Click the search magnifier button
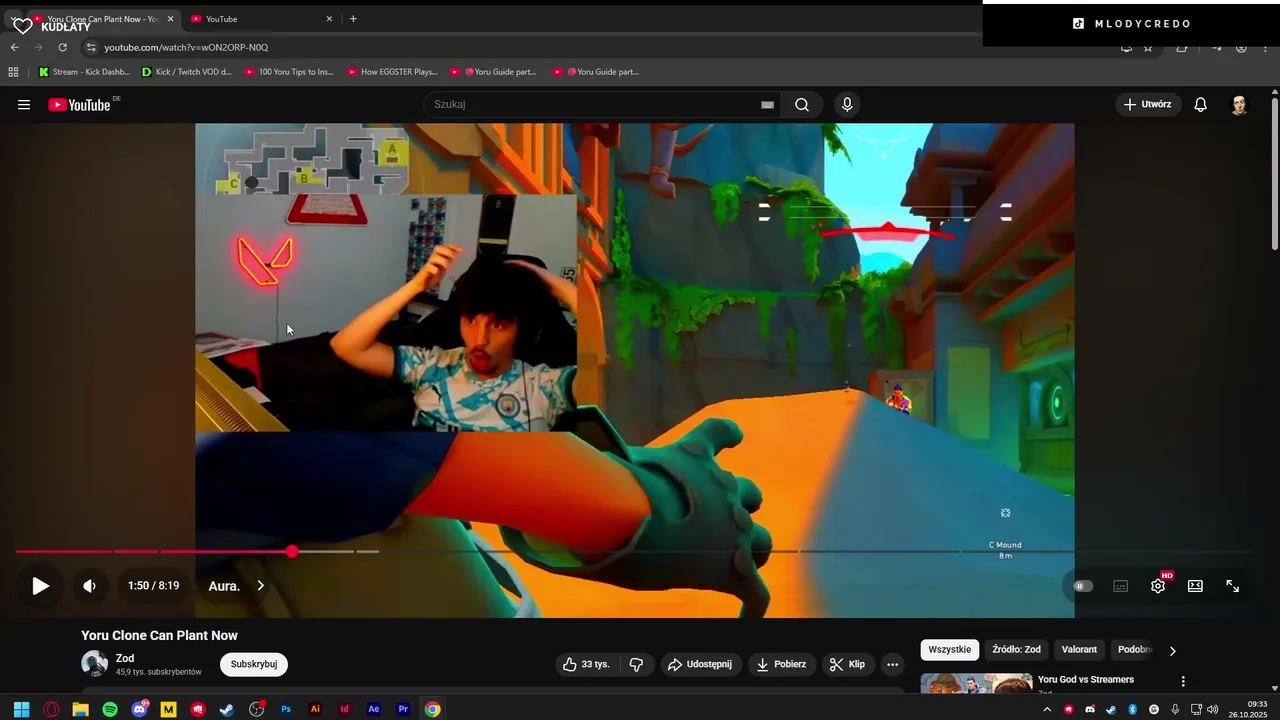This screenshot has width=1280, height=720. pos(802,105)
